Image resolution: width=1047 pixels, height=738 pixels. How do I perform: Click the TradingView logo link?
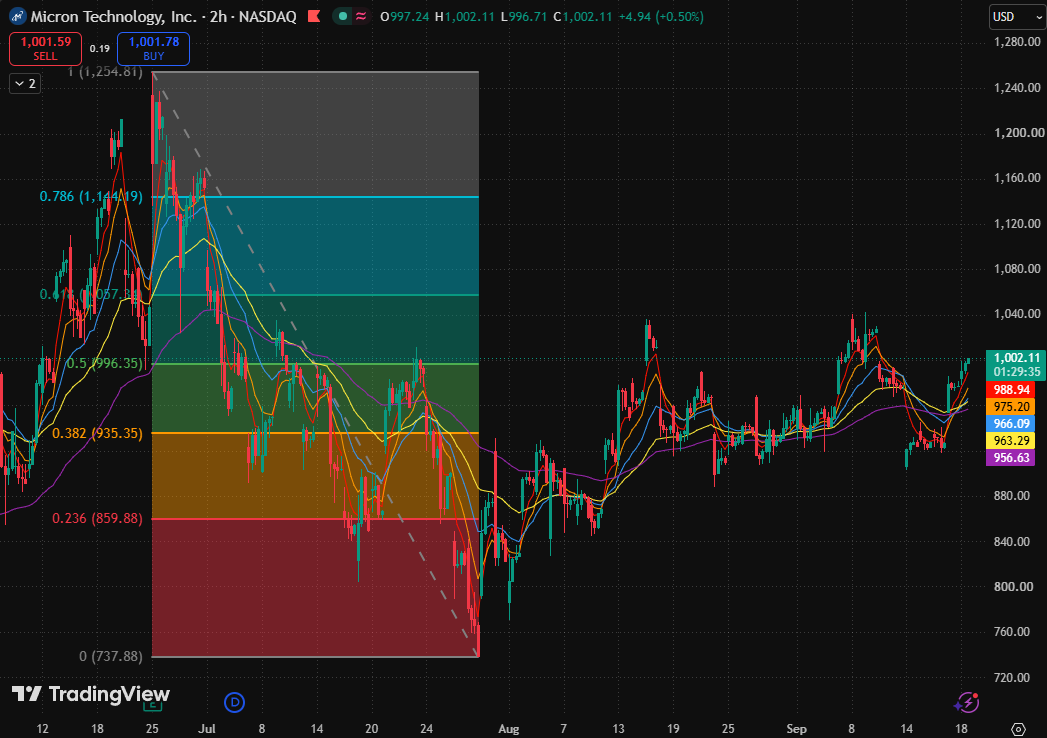click(91, 695)
